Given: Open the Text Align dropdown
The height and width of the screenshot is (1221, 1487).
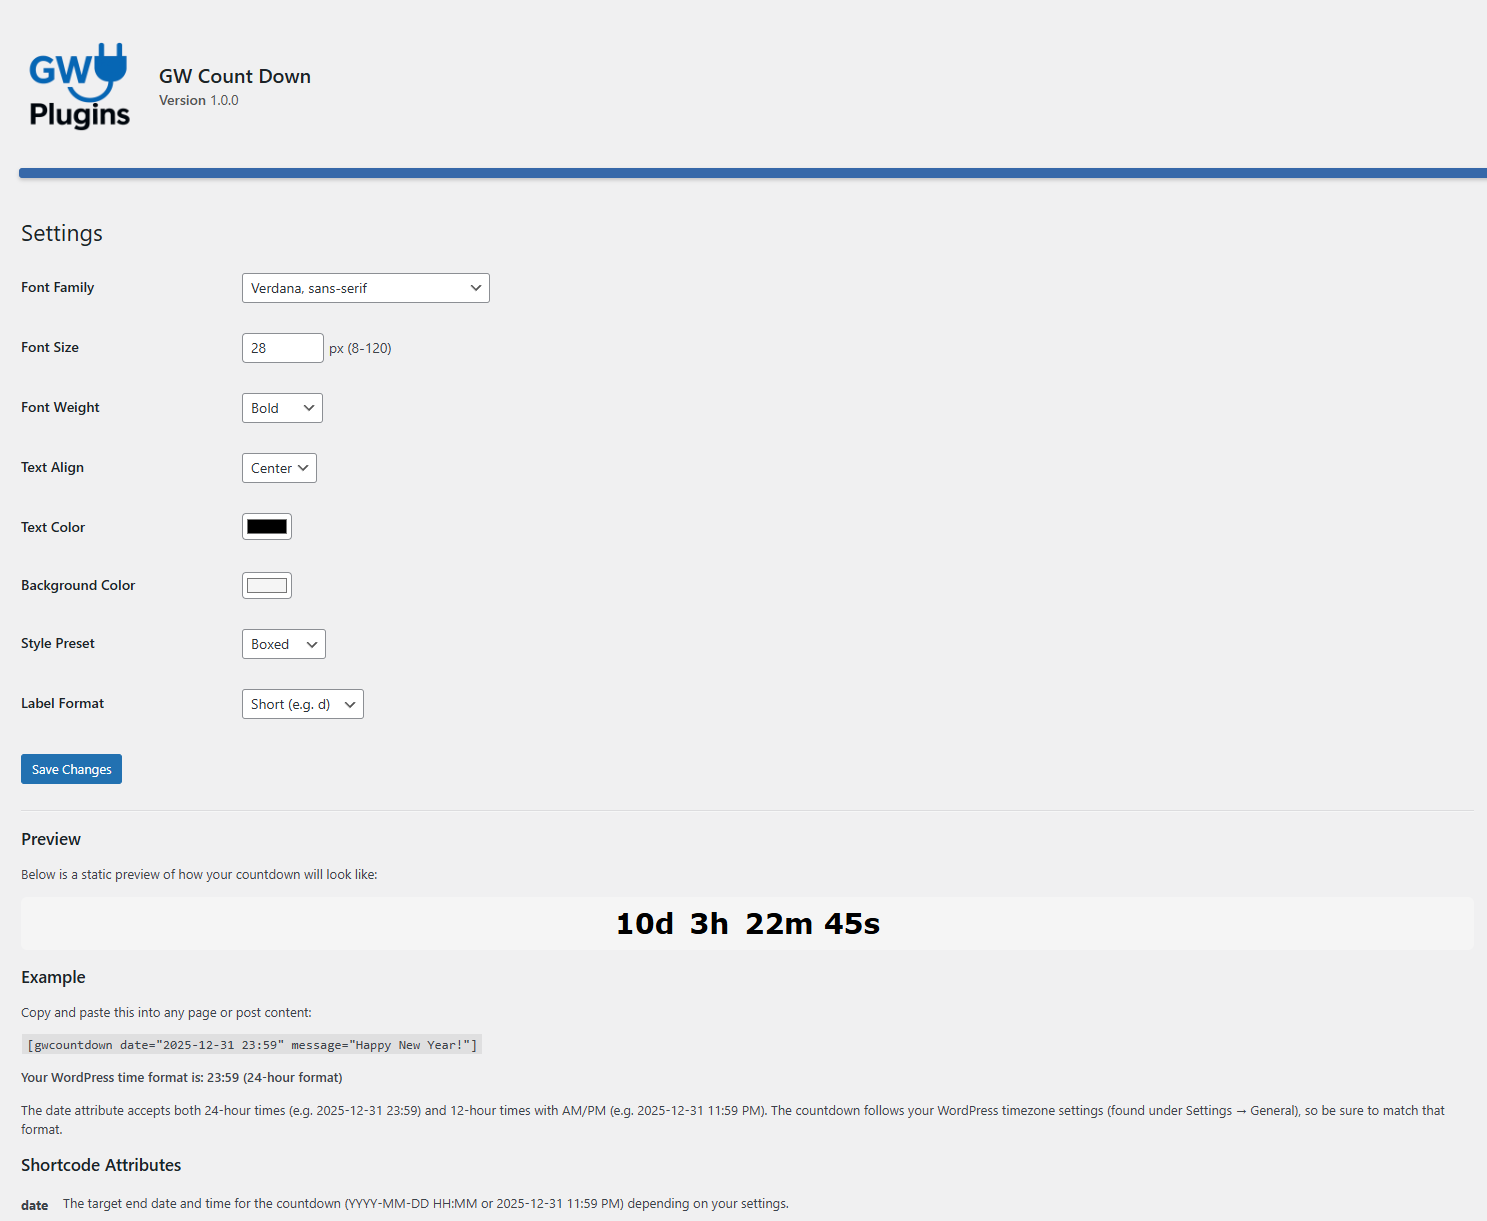Looking at the screenshot, I should click(x=278, y=467).
